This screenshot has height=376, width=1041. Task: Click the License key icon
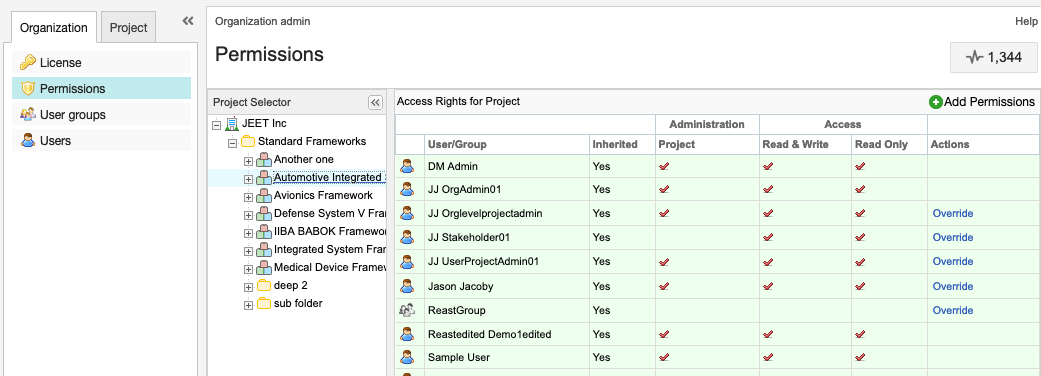point(27,62)
